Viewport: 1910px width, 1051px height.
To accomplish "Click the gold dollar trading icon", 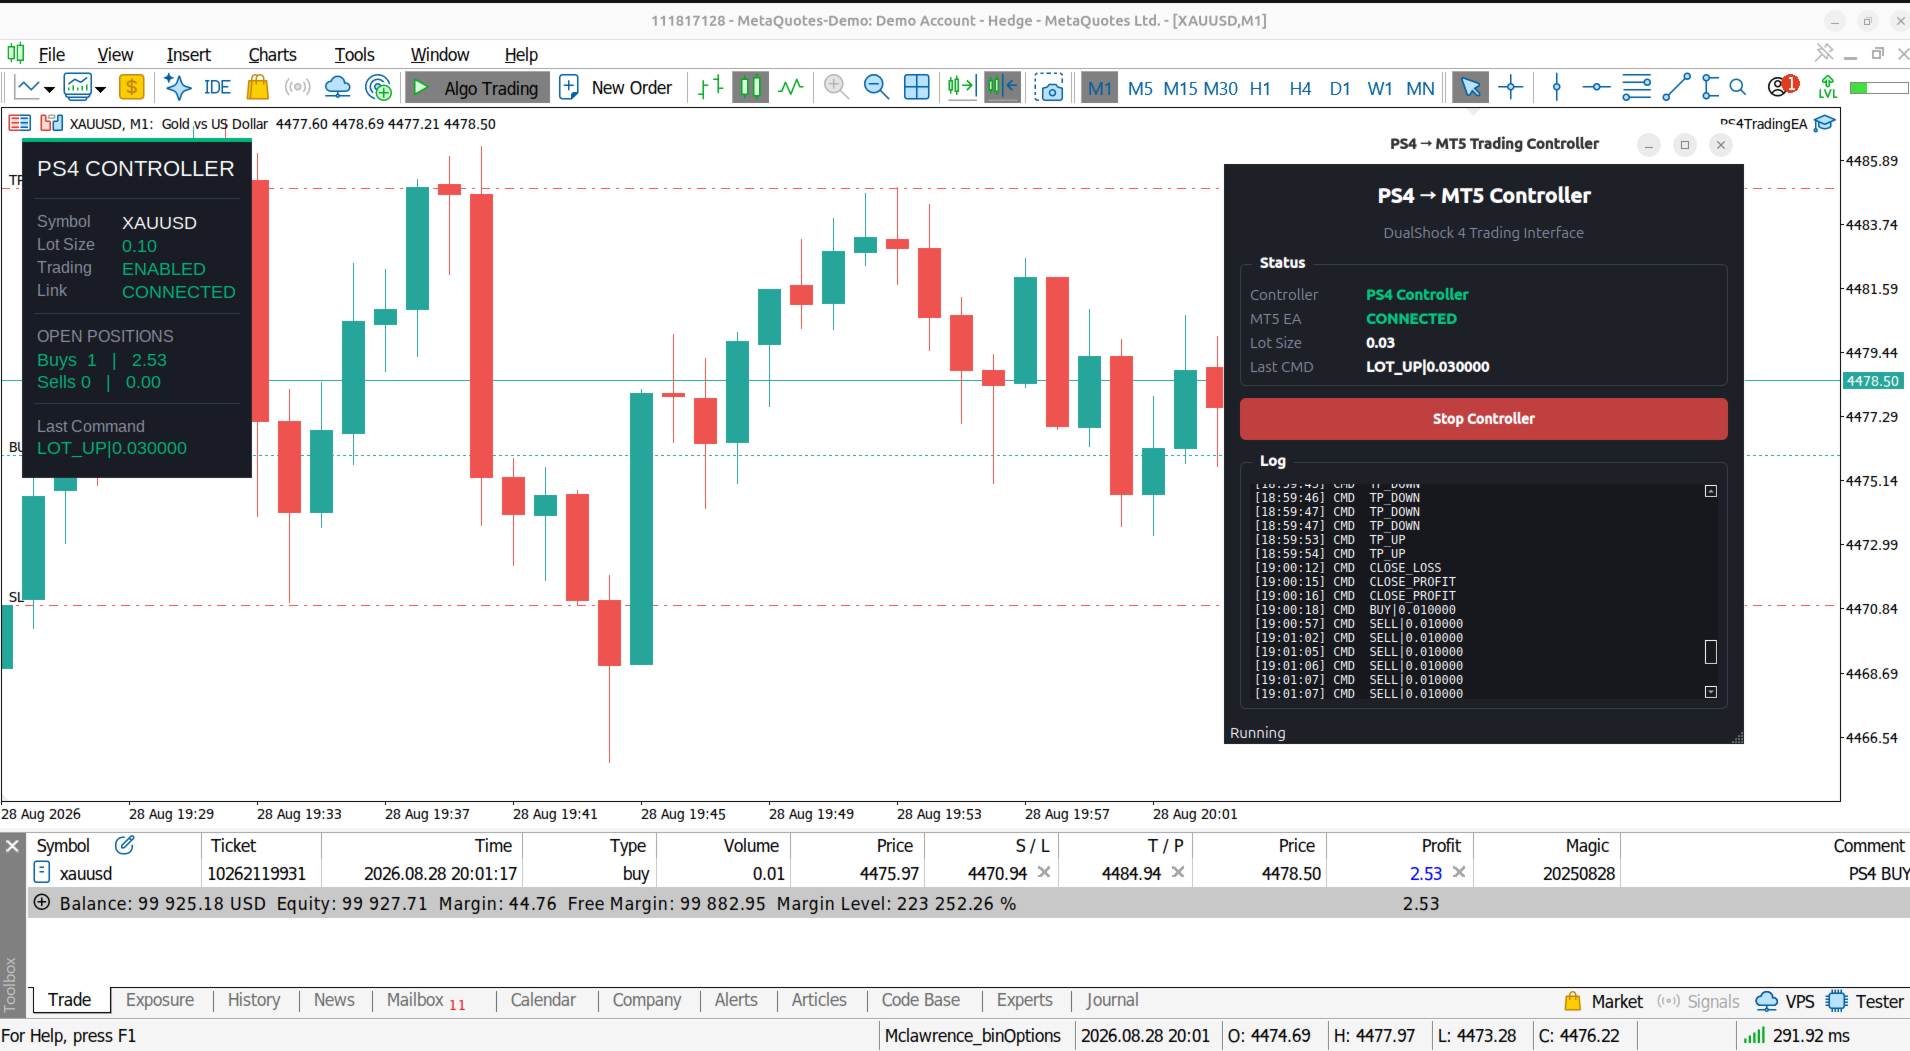I will coord(131,88).
